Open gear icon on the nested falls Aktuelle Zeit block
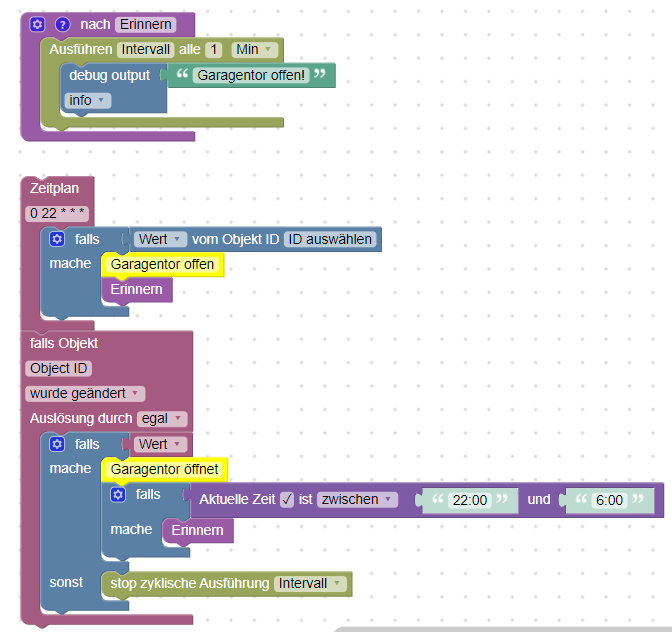This screenshot has width=672, height=632. pyautogui.click(x=118, y=495)
